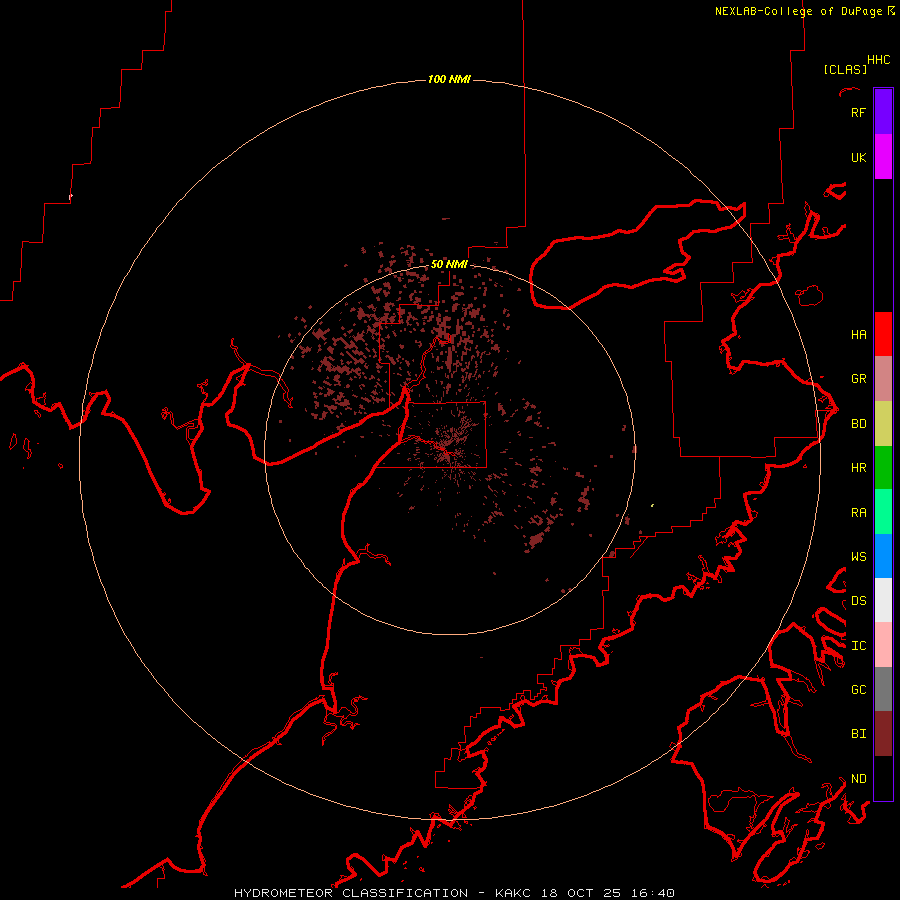Click the BD legend label
This screenshot has height=900, width=900.
click(858, 424)
